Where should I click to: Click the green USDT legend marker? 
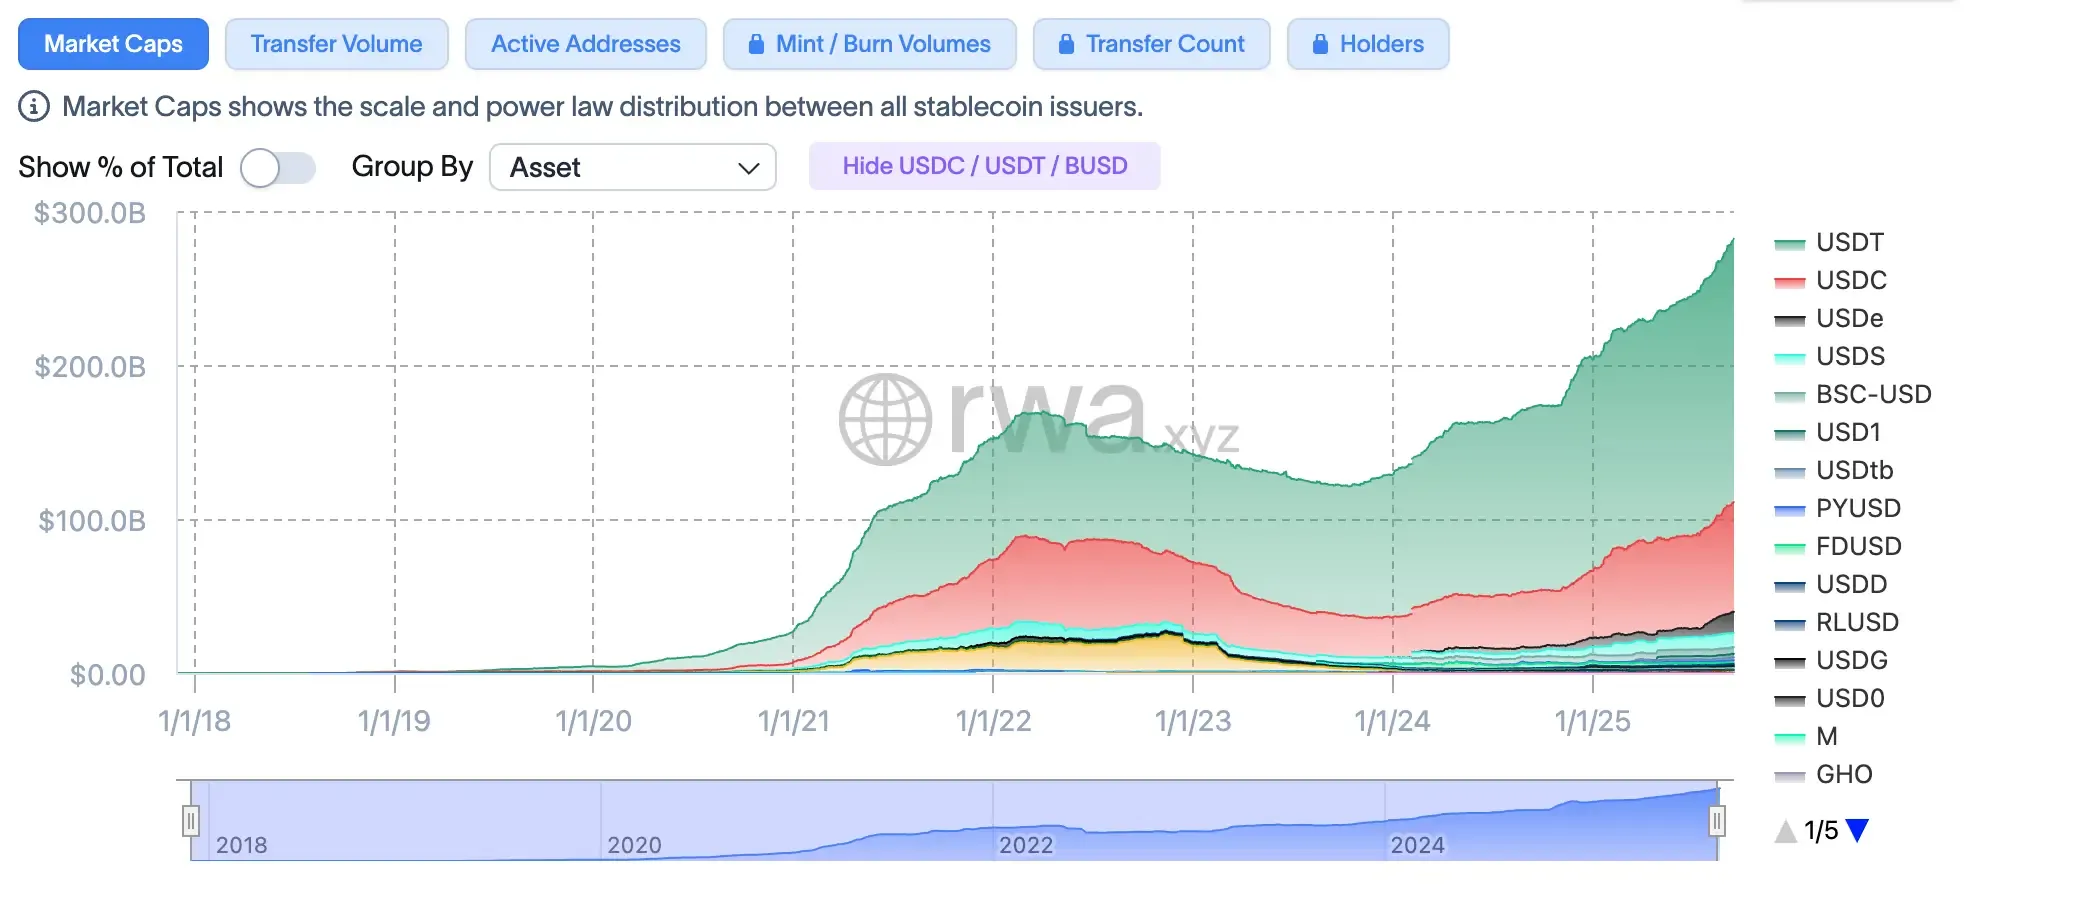[x=1790, y=242]
